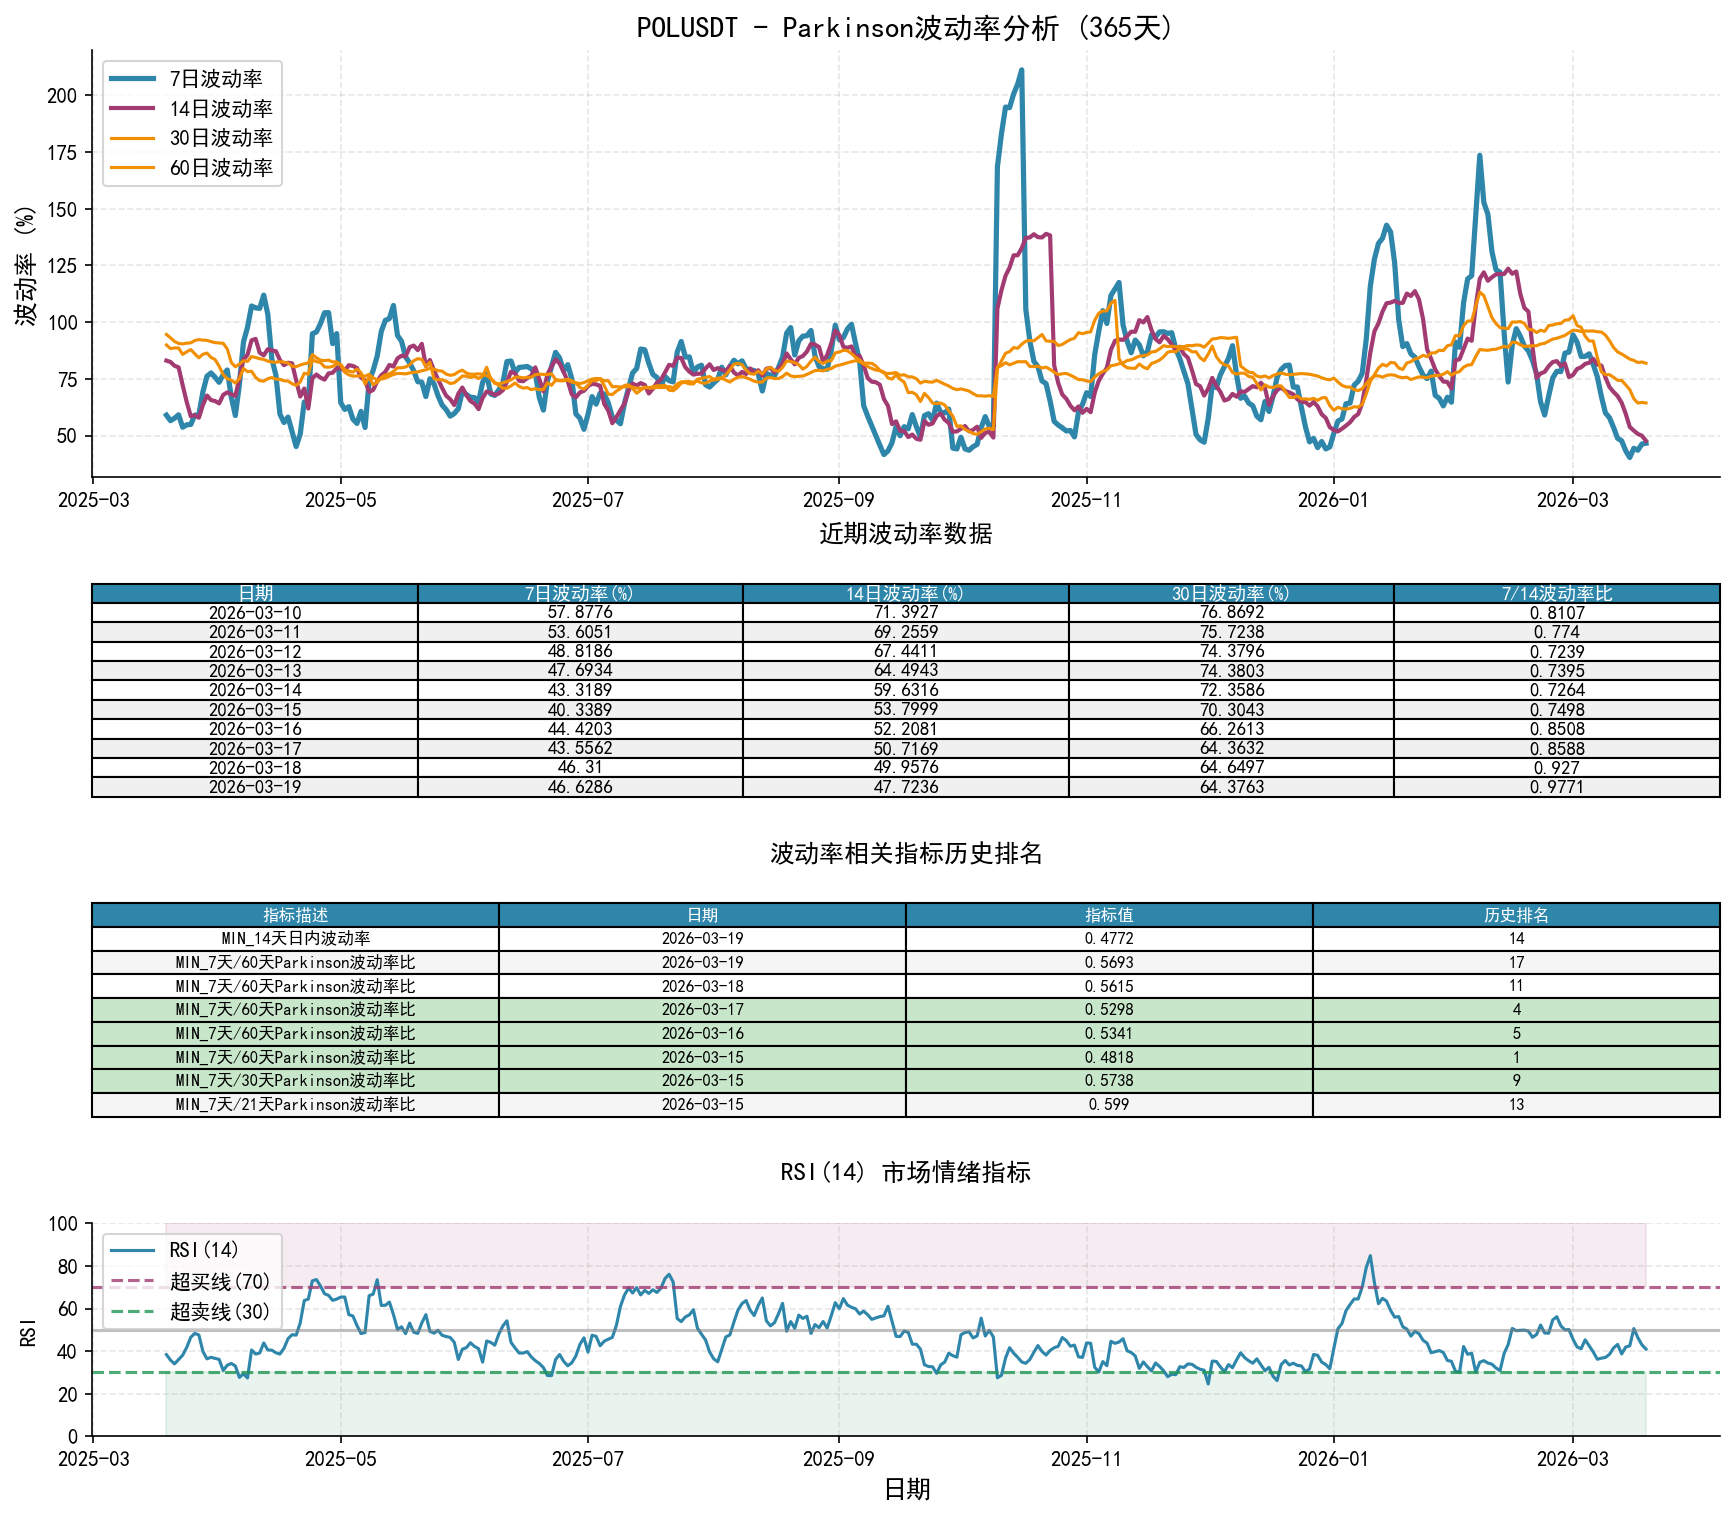Click the chart title POLUSDT Parkinson波动率分析
This screenshot has height=1515, width=1734.
pyautogui.click(x=905, y=27)
